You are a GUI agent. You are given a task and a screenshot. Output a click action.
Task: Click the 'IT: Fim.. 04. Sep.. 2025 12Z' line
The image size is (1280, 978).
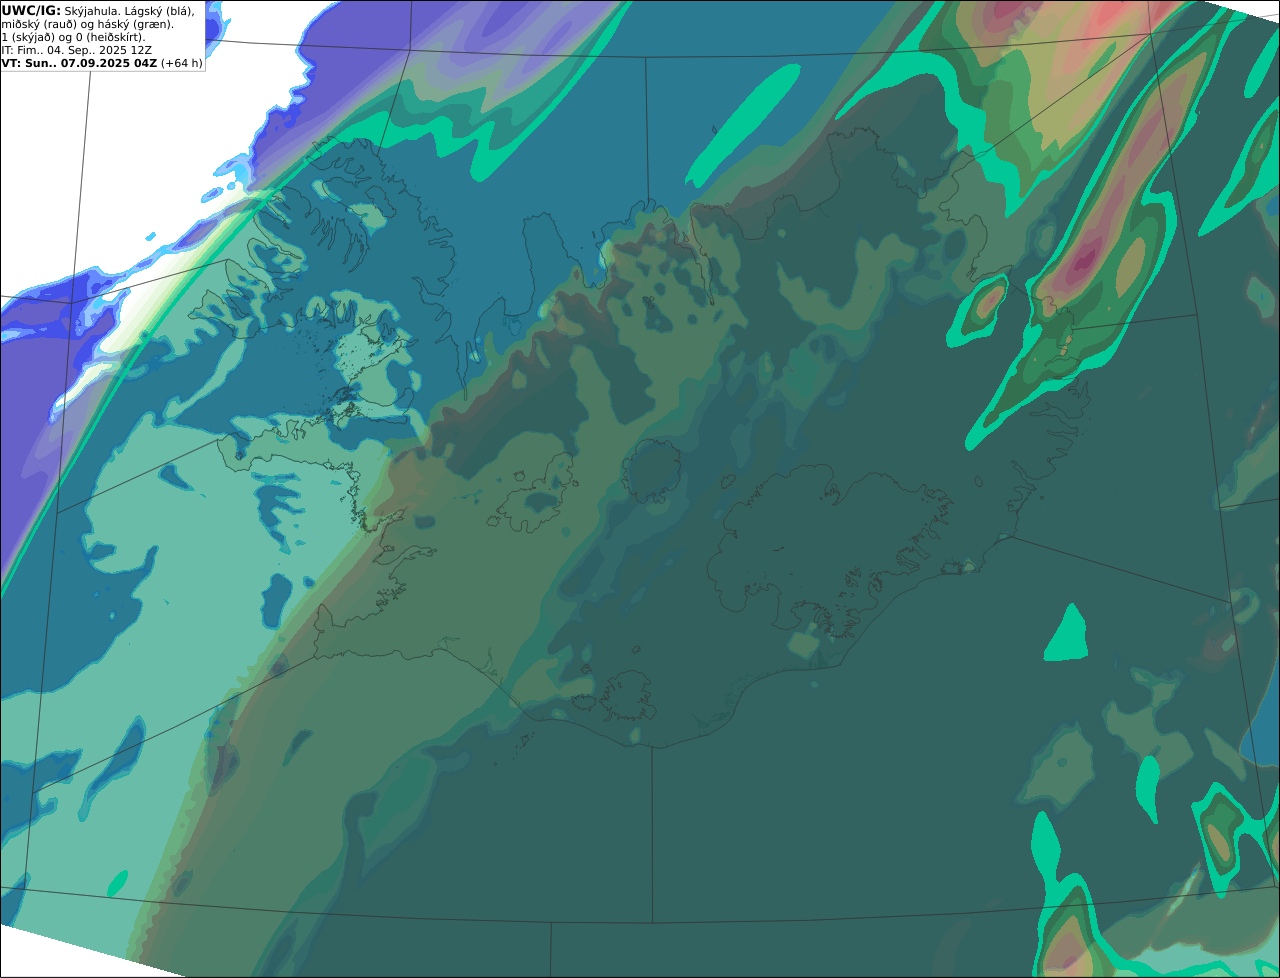pos(77,50)
